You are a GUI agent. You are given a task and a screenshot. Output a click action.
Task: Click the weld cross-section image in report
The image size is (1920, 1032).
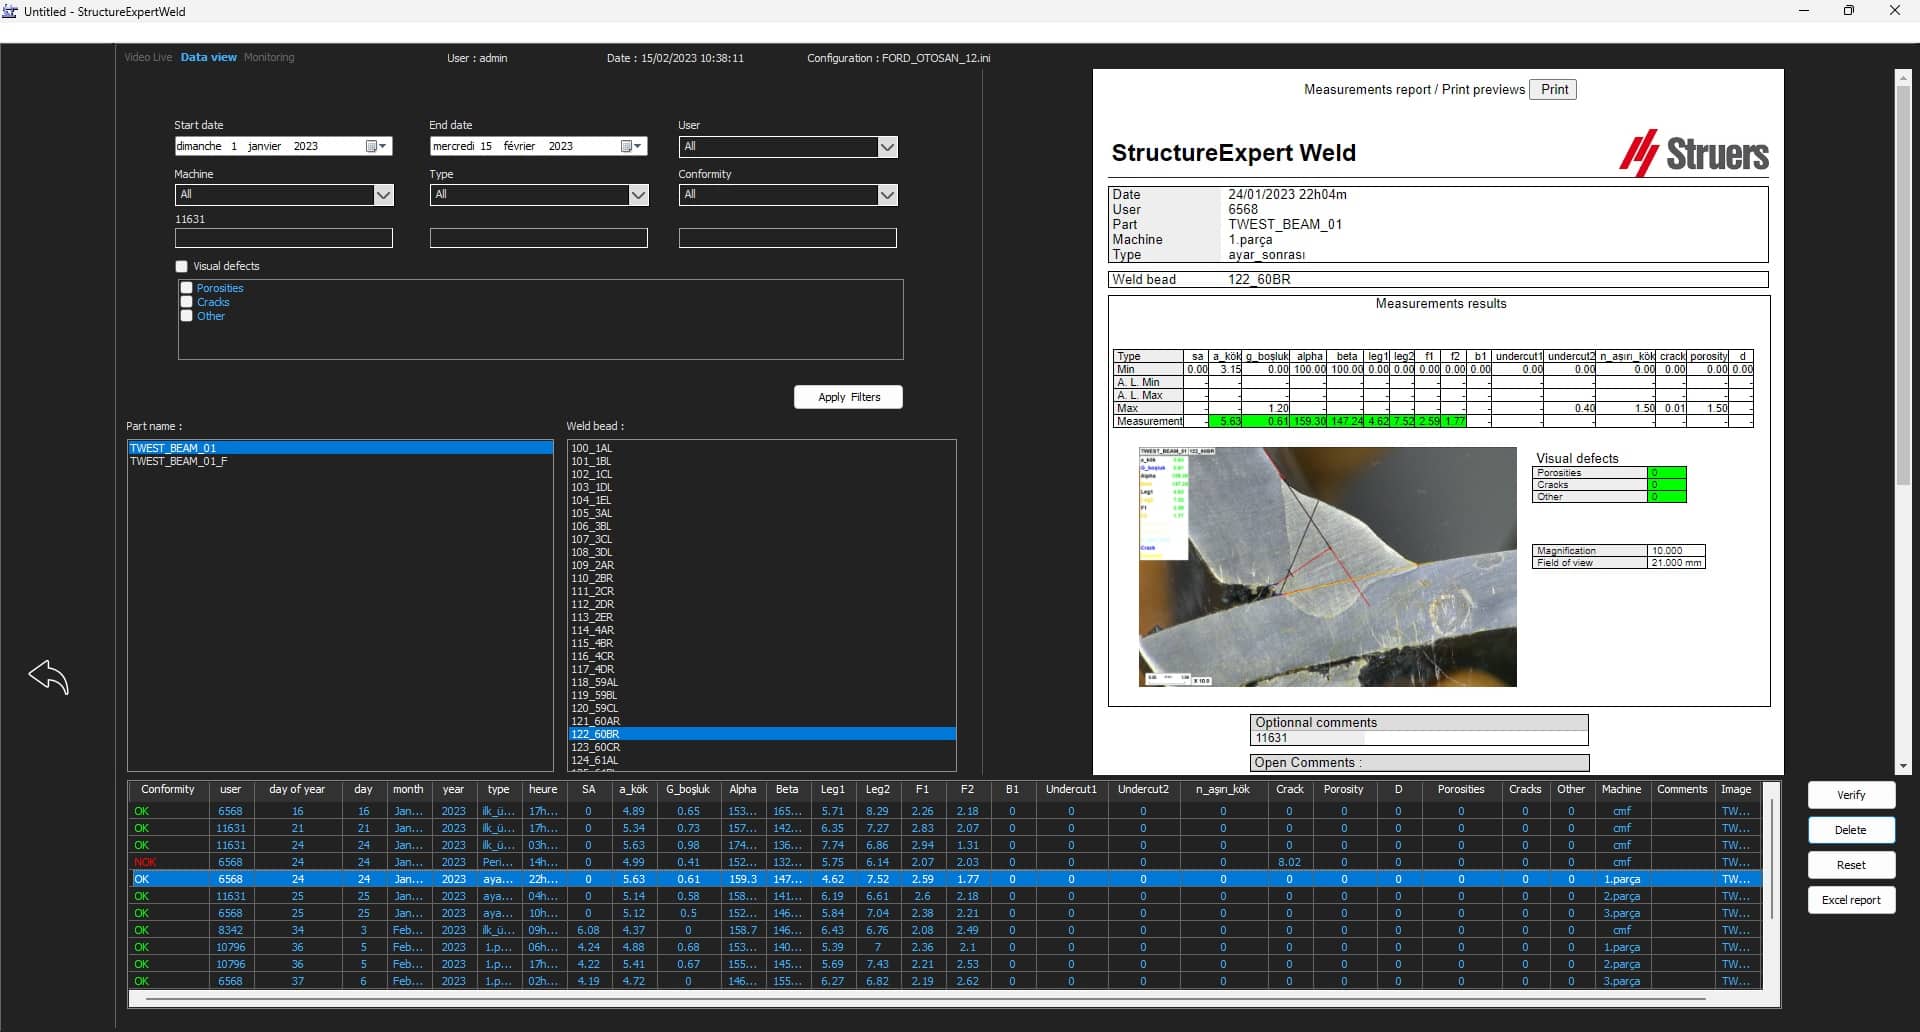1327,567
